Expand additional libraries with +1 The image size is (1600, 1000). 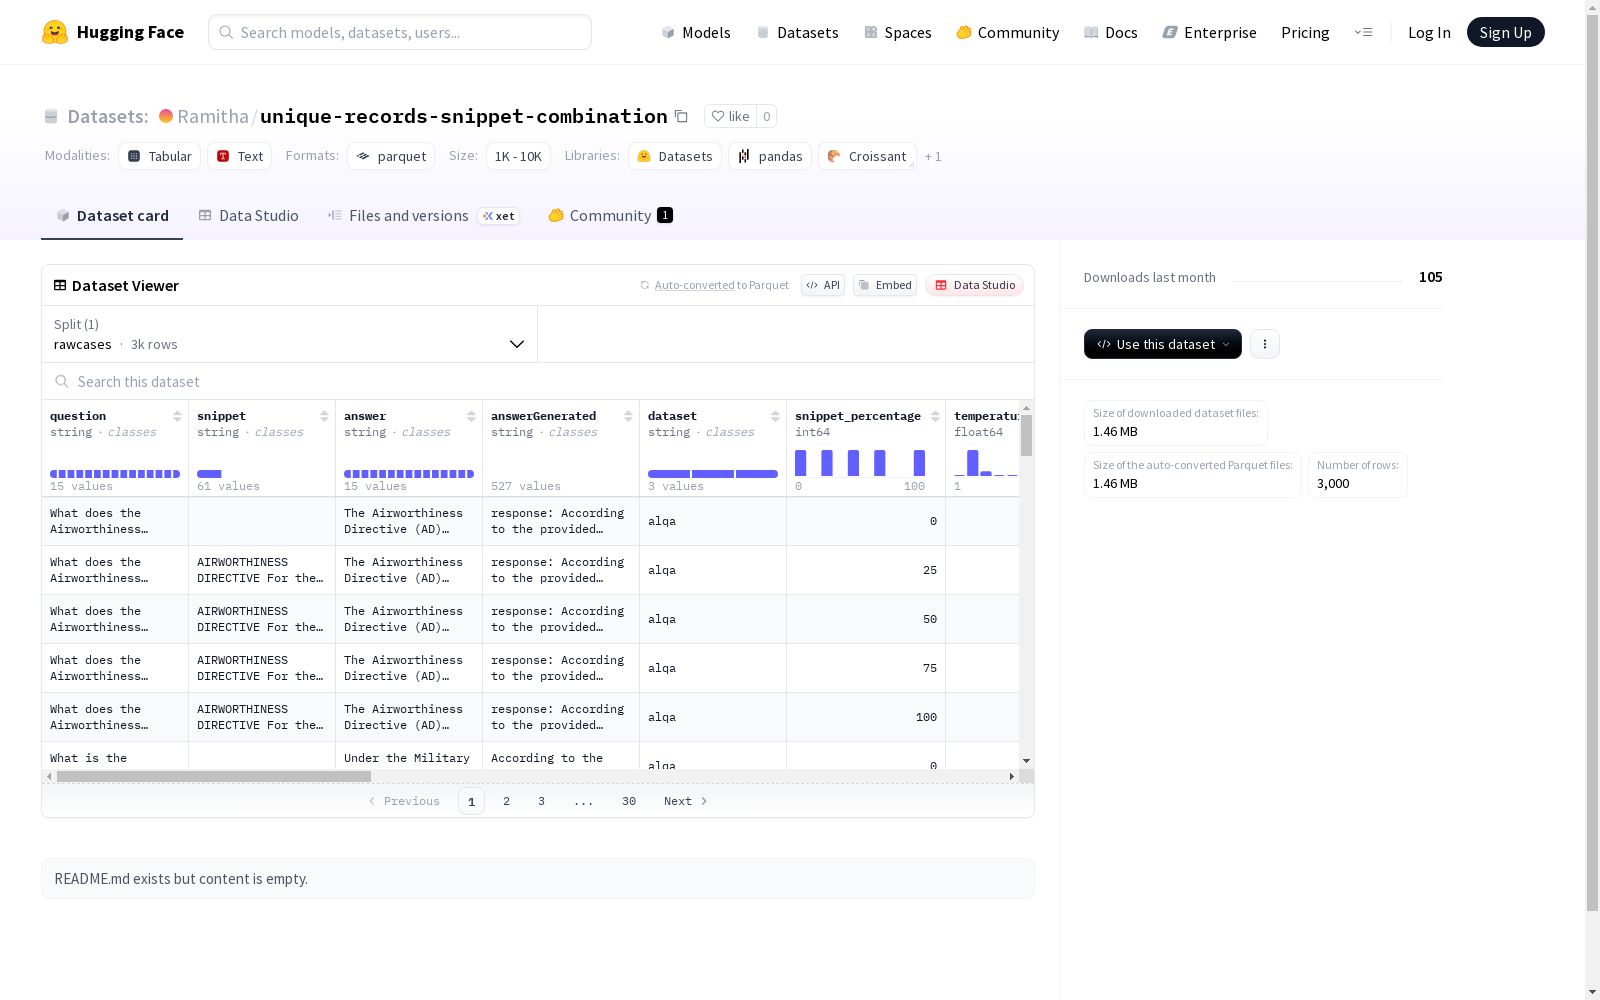click(x=933, y=156)
